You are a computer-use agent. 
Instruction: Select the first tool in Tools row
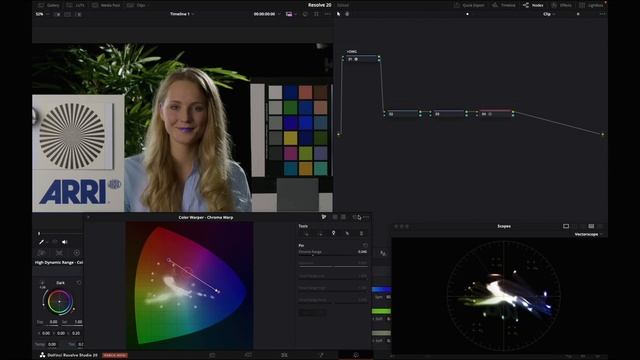307,233
